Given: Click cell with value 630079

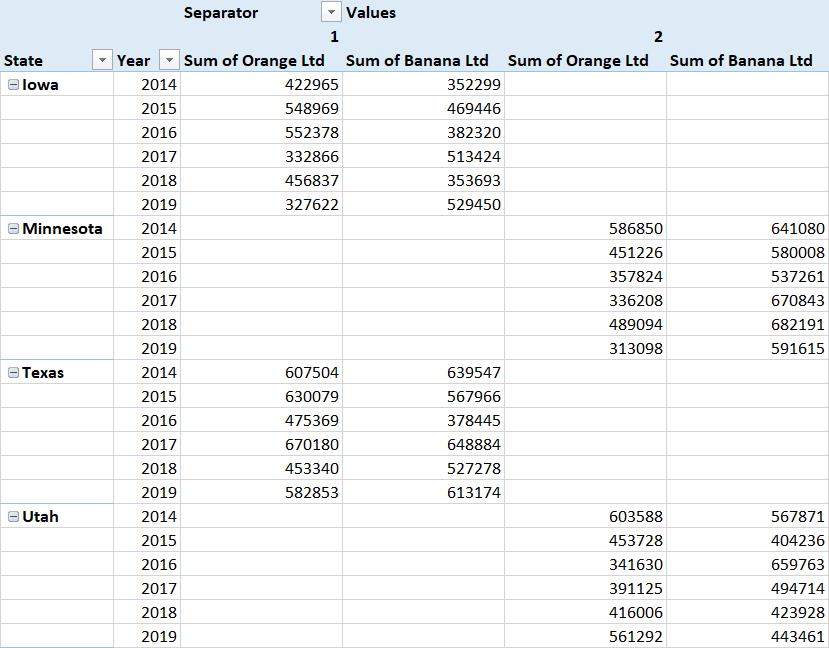Looking at the screenshot, I should point(261,396).
